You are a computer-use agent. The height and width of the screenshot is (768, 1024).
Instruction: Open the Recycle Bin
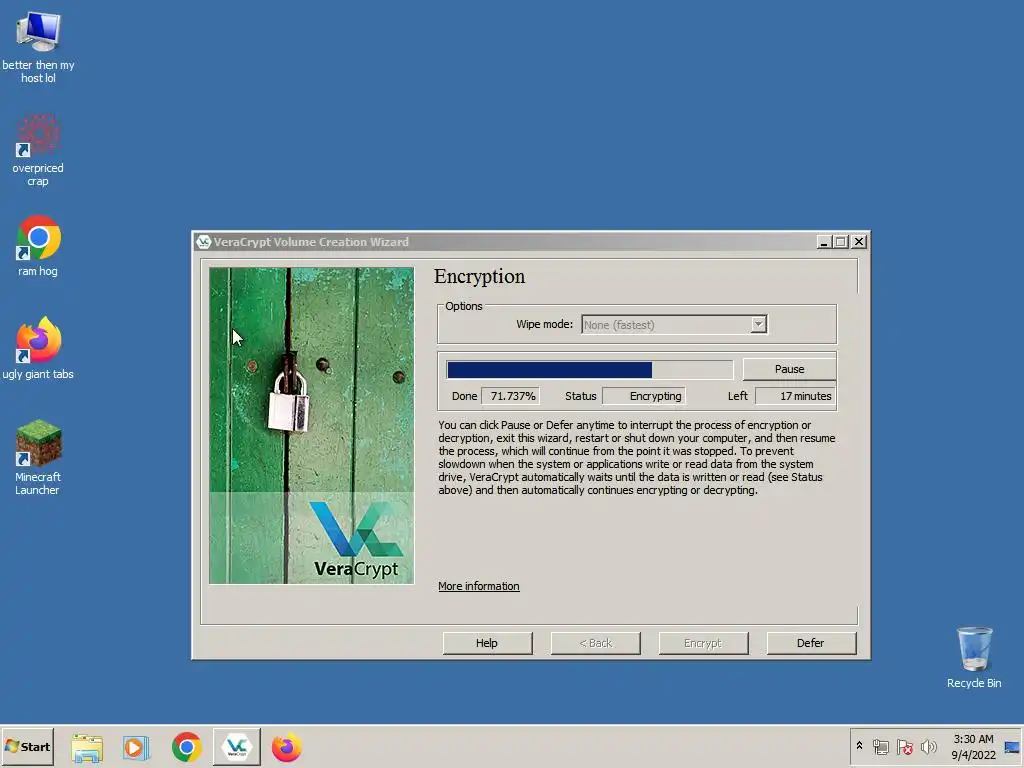pos(974,657)
